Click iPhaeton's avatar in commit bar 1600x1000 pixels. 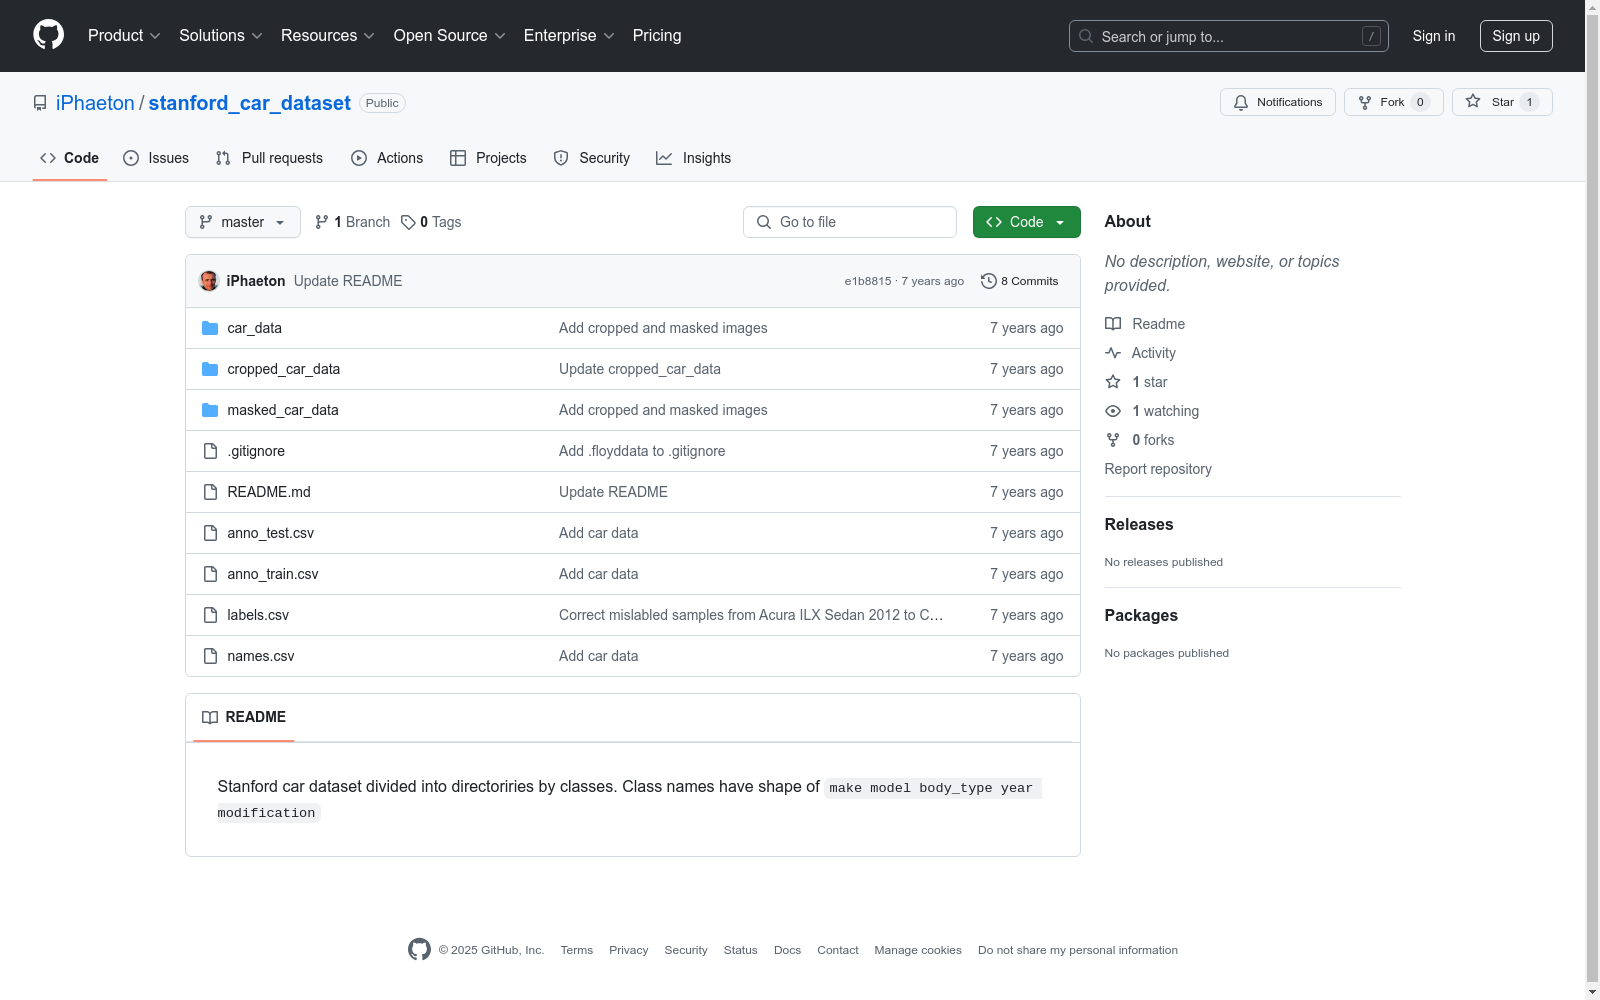209,281
